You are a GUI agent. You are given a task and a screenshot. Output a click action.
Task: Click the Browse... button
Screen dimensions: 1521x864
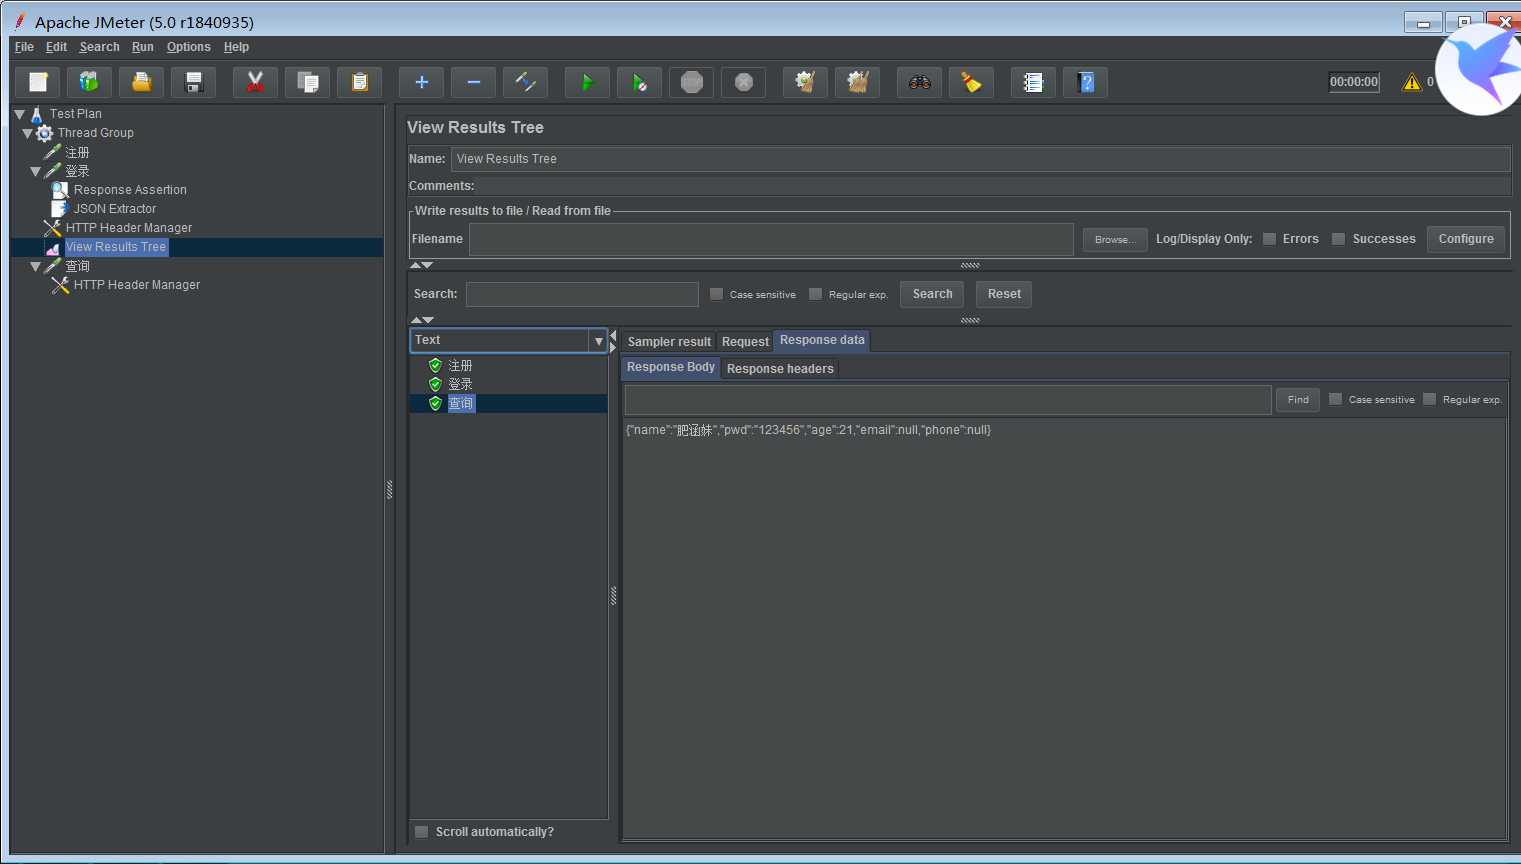[1115, 239]
